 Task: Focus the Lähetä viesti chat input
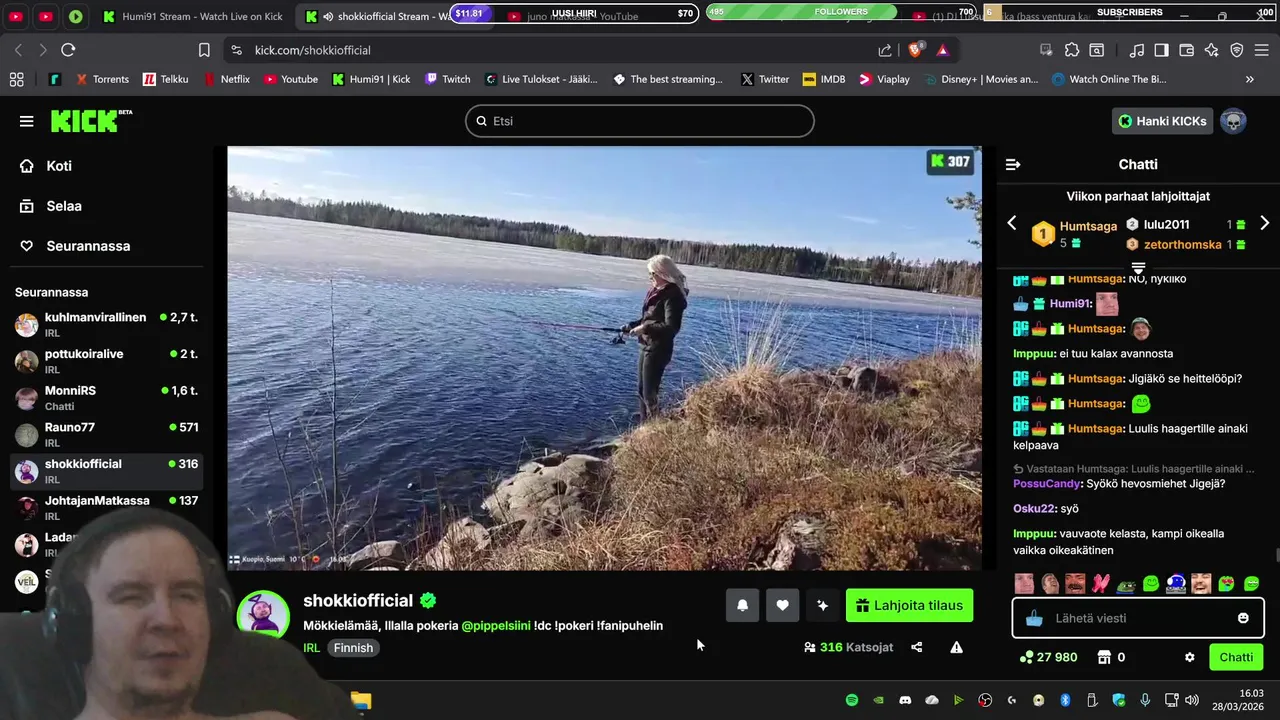coord(1139,618)
